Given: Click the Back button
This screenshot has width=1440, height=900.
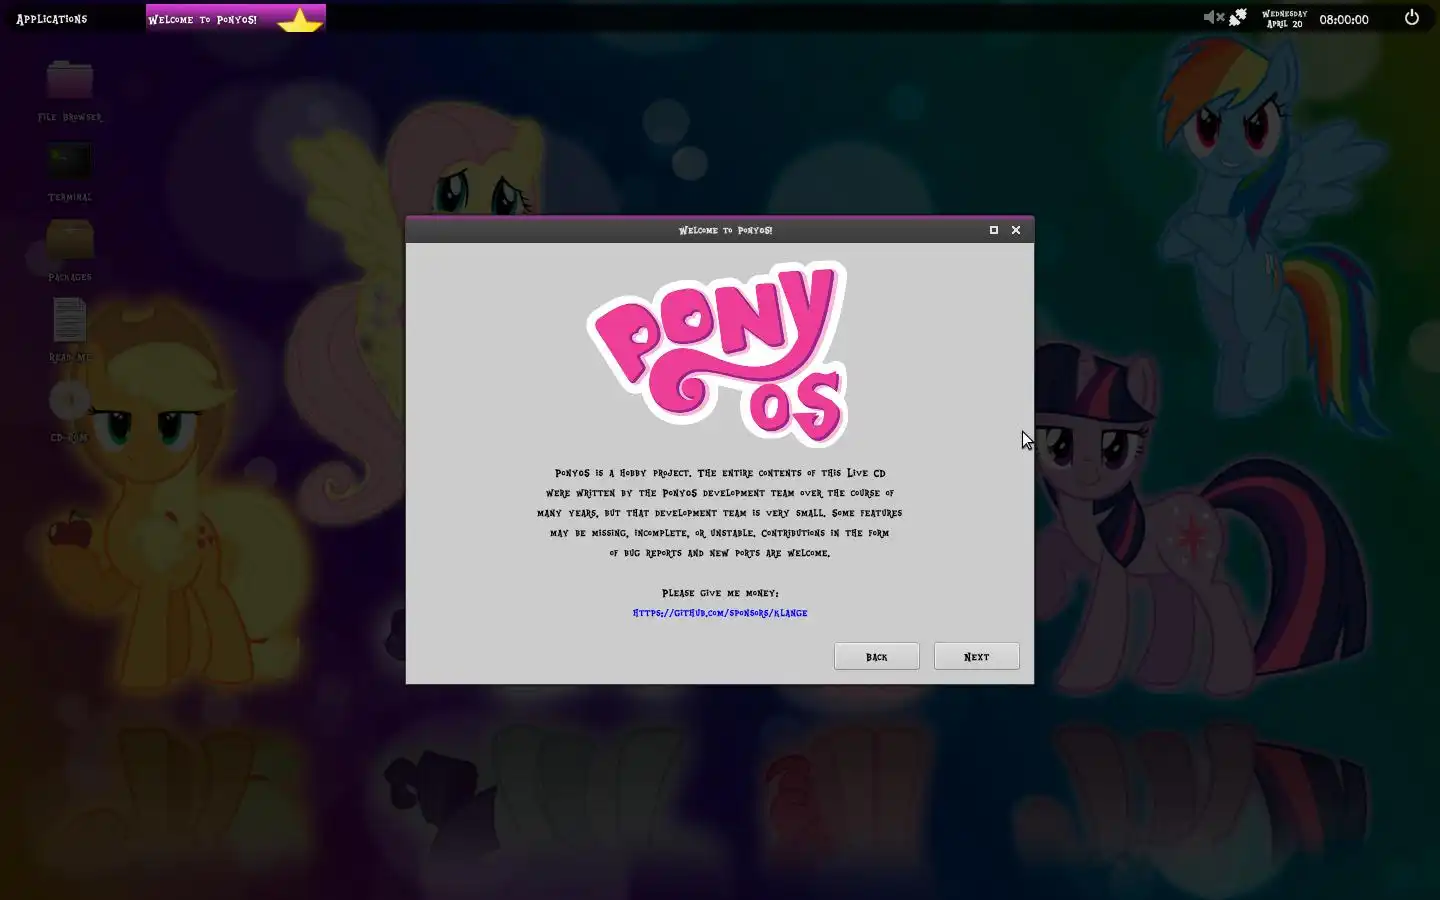Looking at the screenshot, I should [877, 656].
